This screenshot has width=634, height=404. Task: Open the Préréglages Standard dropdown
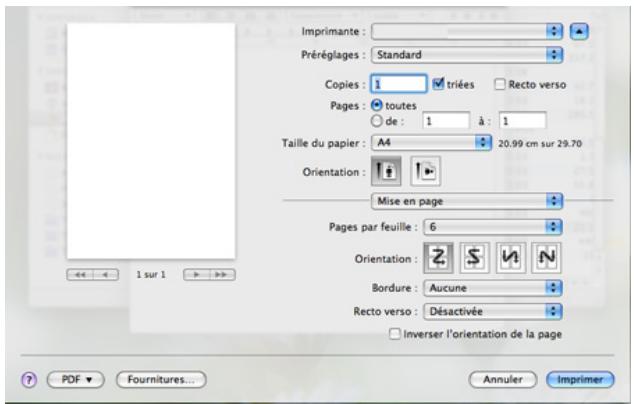467,55
